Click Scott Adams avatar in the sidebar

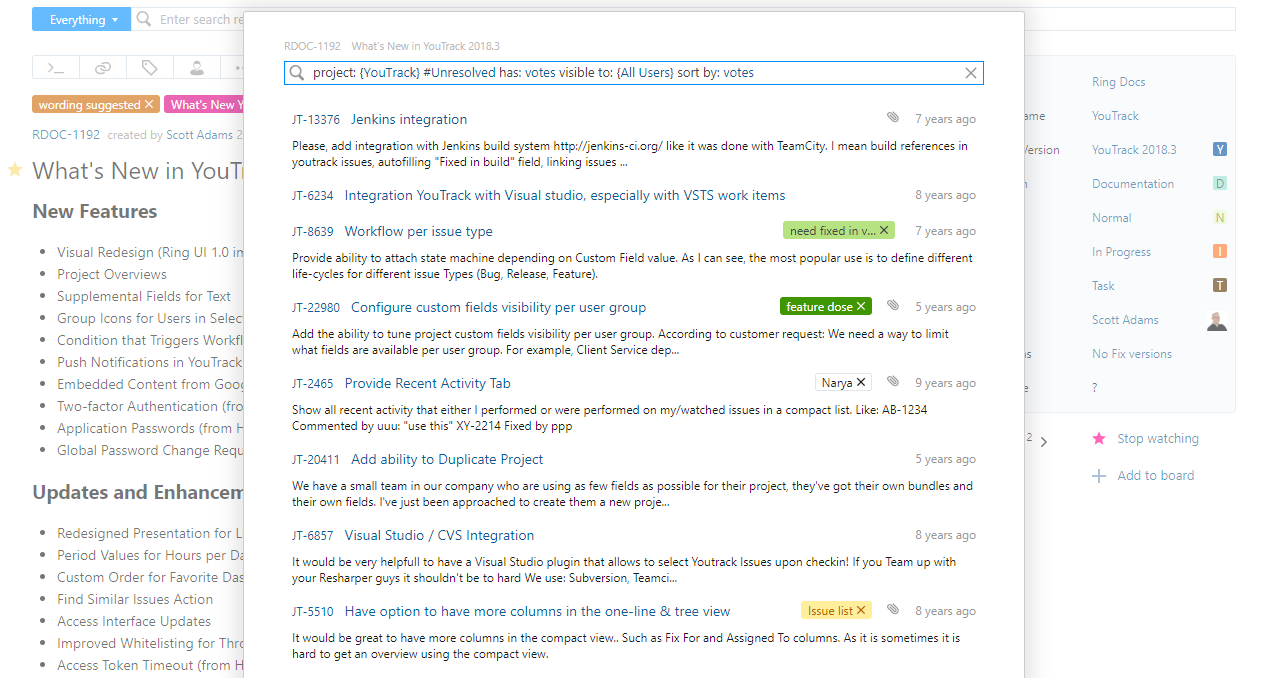click(x=1216, y=320)
